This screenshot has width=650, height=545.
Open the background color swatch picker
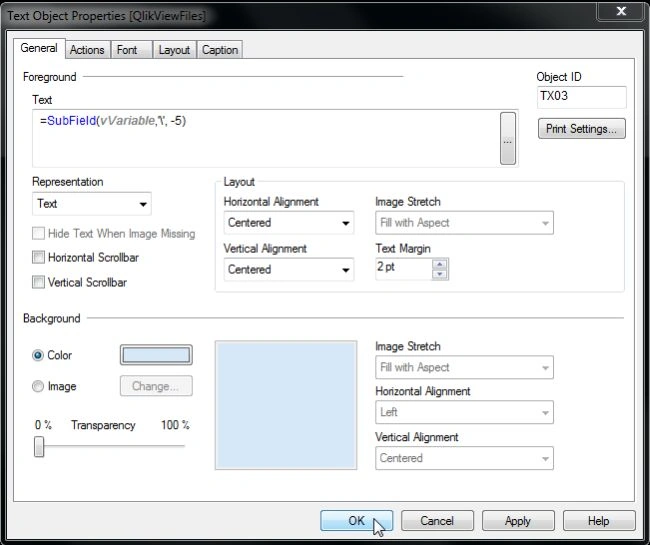[x=156, y=355]
